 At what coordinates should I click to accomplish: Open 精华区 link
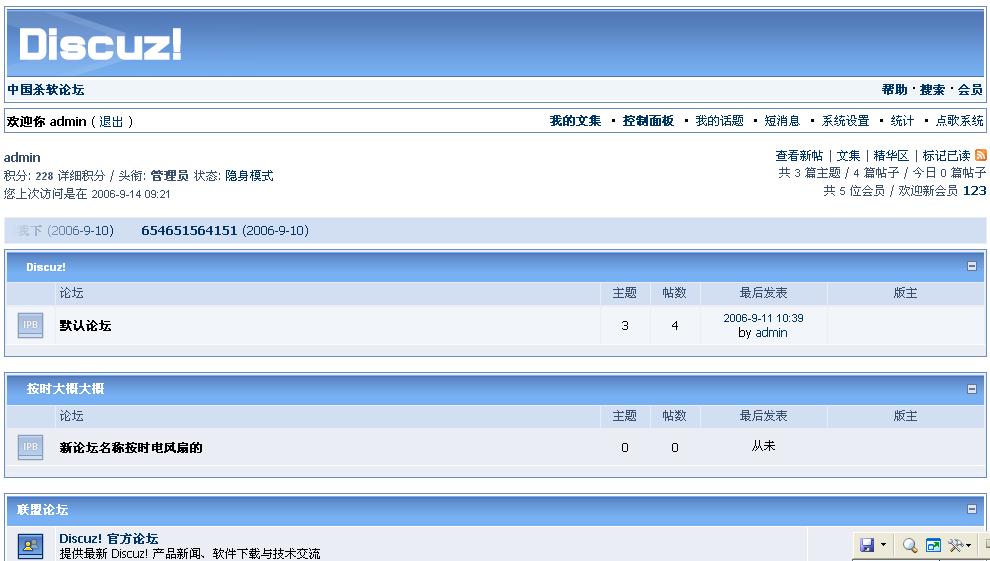[x=891, y=155]
